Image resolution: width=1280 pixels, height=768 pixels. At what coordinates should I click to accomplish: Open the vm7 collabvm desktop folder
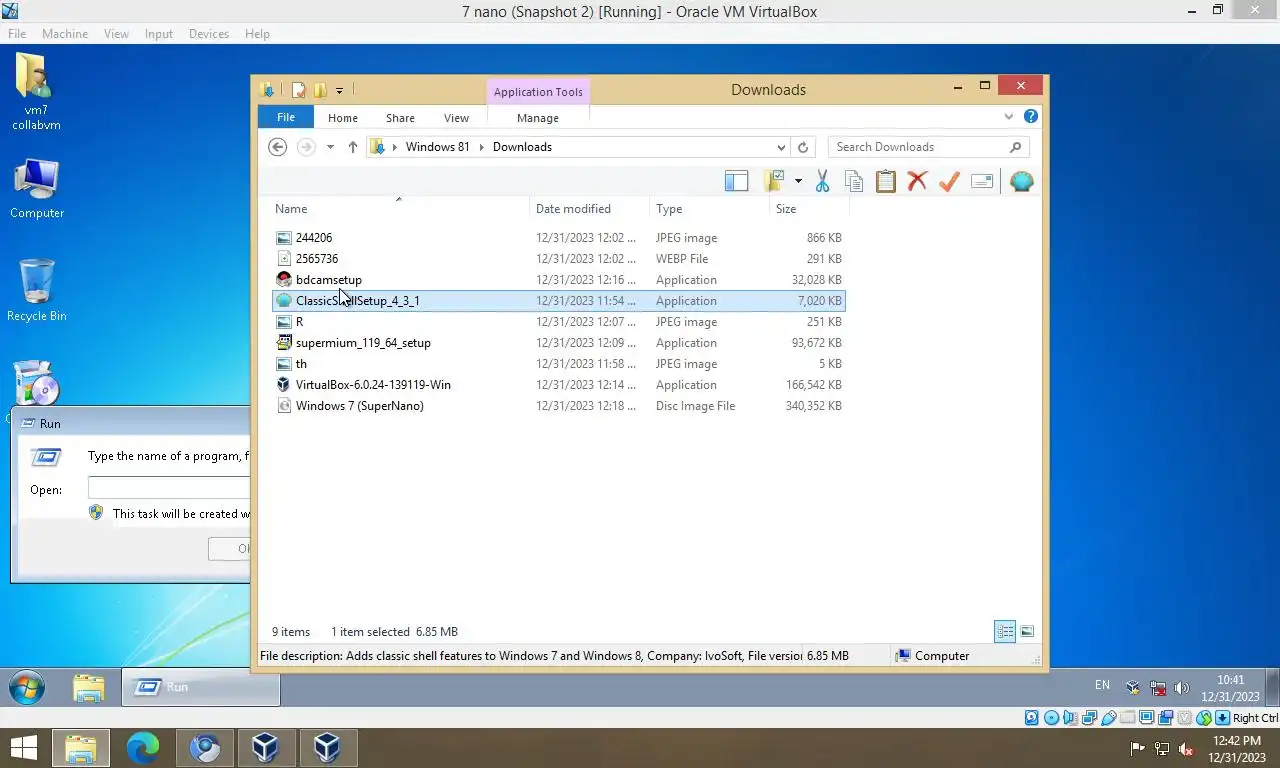[x=36, y=92]
